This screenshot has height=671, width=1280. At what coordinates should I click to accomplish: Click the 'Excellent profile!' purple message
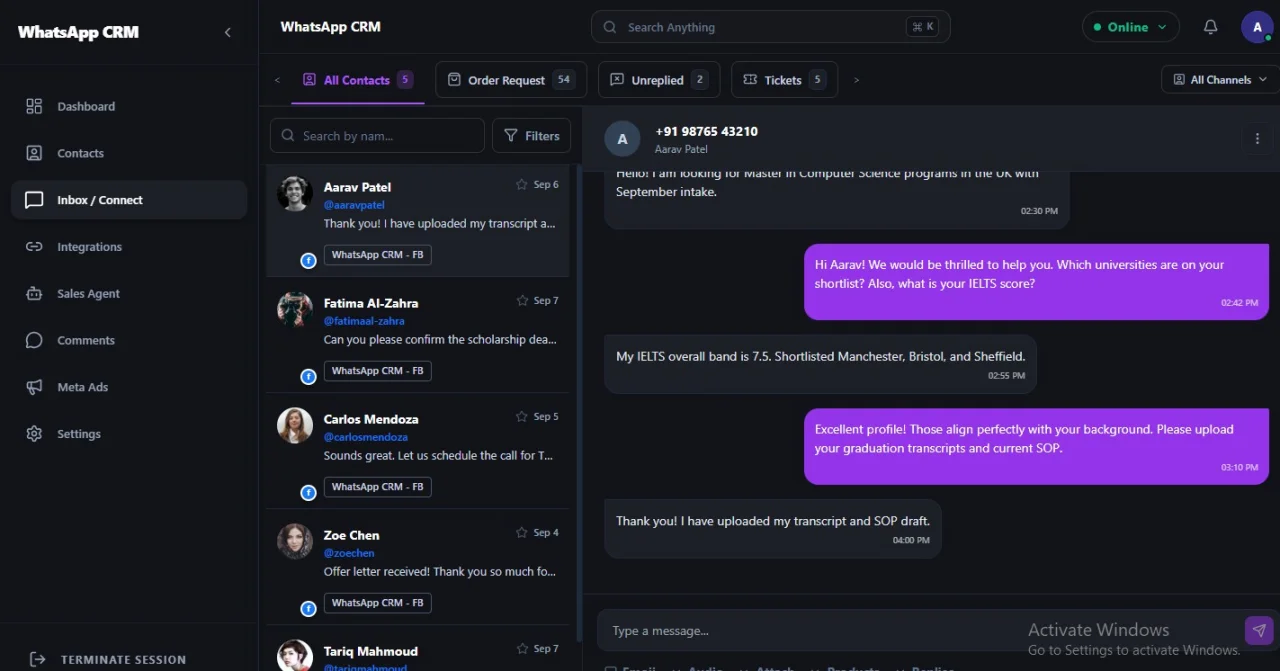(x=1036, y=447)
